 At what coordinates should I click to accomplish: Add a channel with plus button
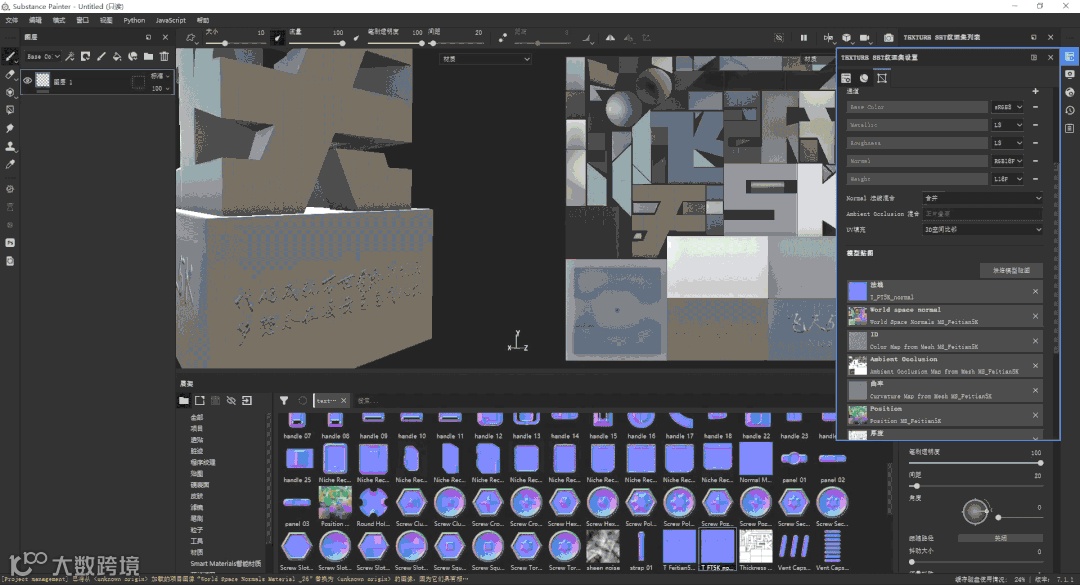[1035, 91]
